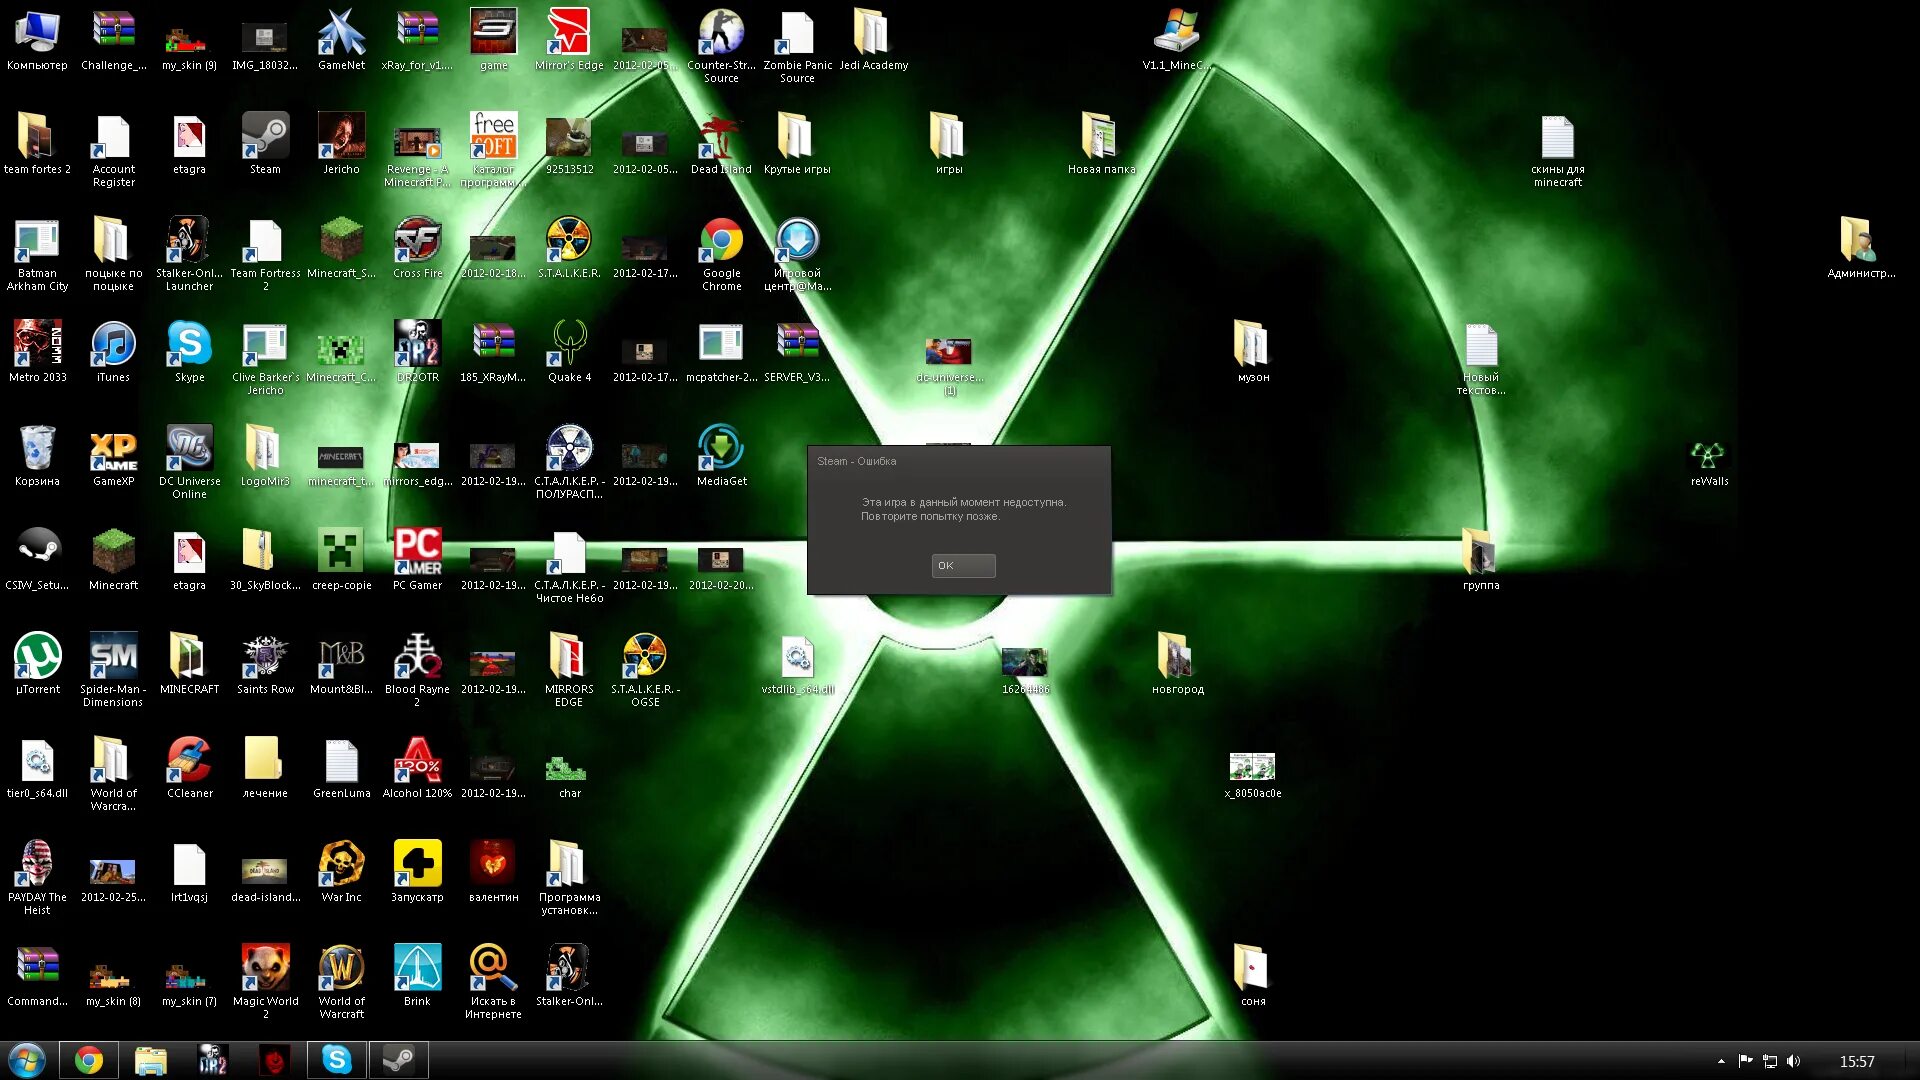Screen dimensions: 1920x1080
Task: Open the Jedi Academy folder
Action: pyautogui.click(x=873, y=32)
